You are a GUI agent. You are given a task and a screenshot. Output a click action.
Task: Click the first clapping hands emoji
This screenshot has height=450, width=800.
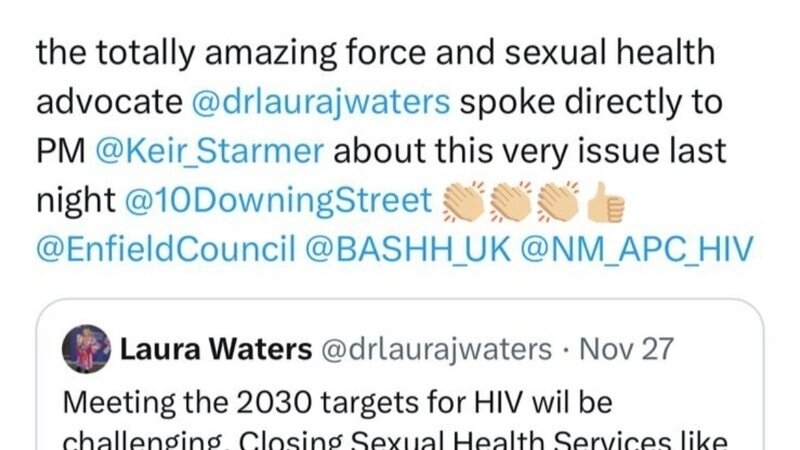tap(463, 201)
